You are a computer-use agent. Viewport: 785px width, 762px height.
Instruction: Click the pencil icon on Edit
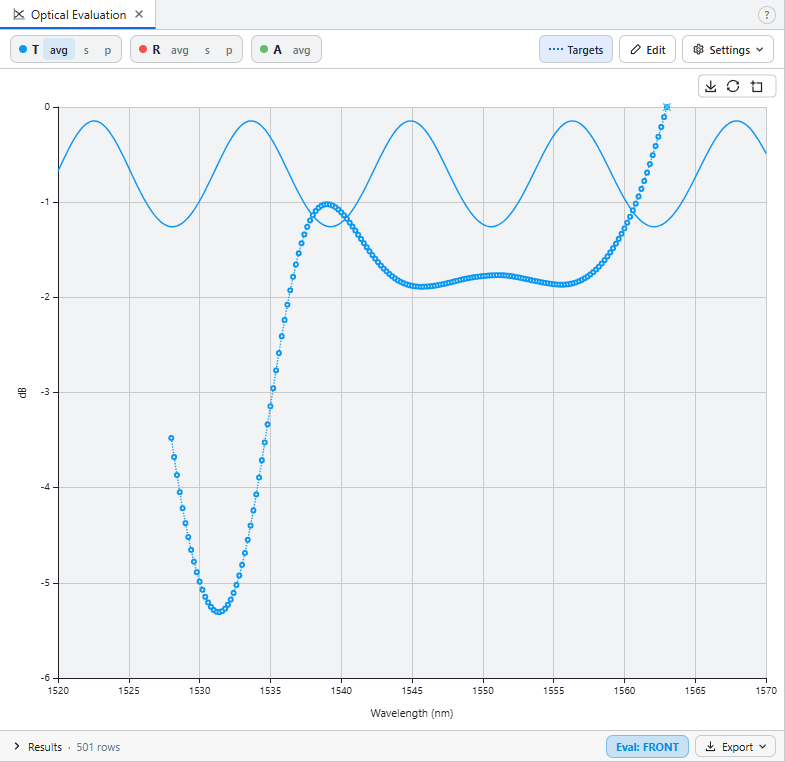[635, 49]
